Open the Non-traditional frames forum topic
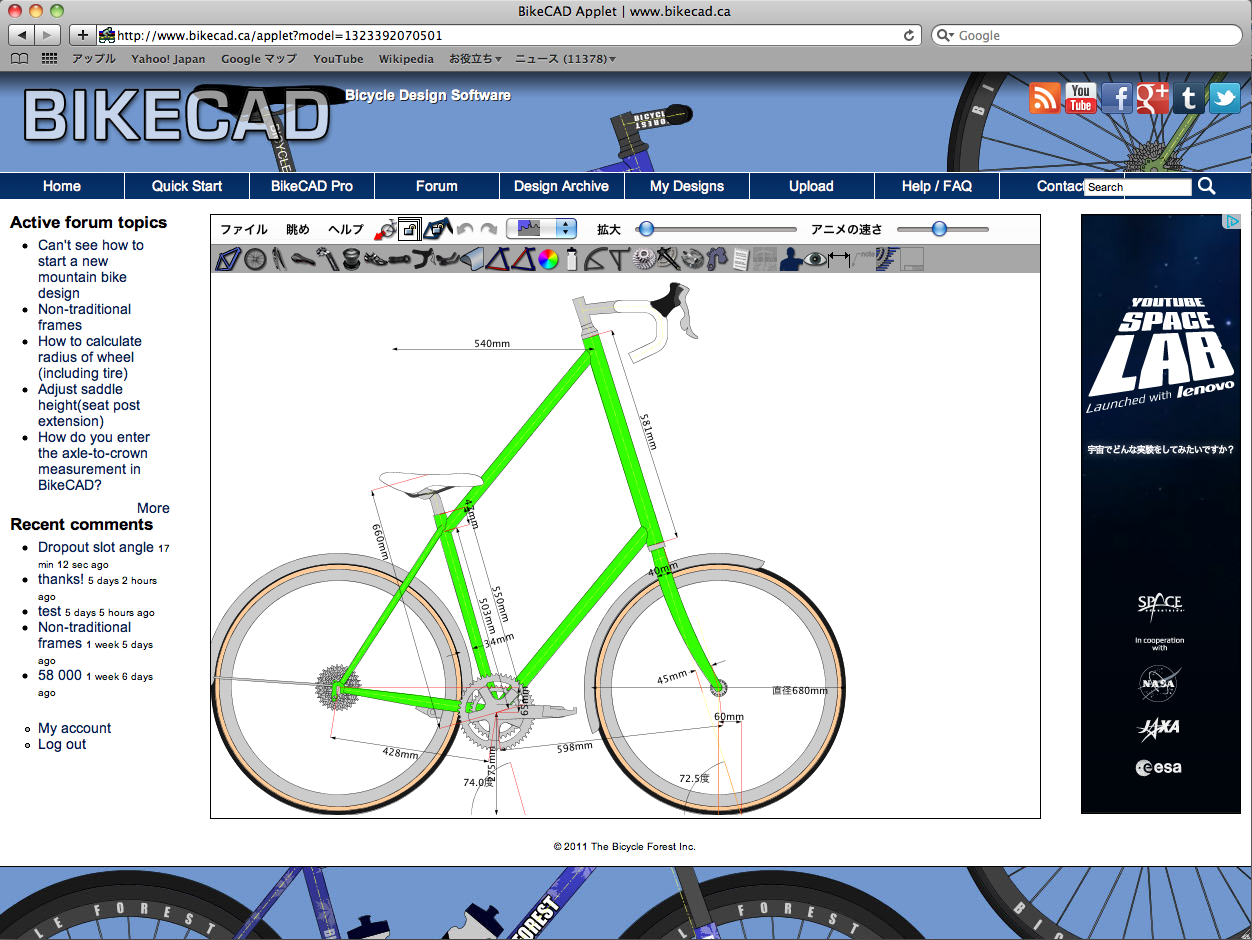 (x=84, y=317)
